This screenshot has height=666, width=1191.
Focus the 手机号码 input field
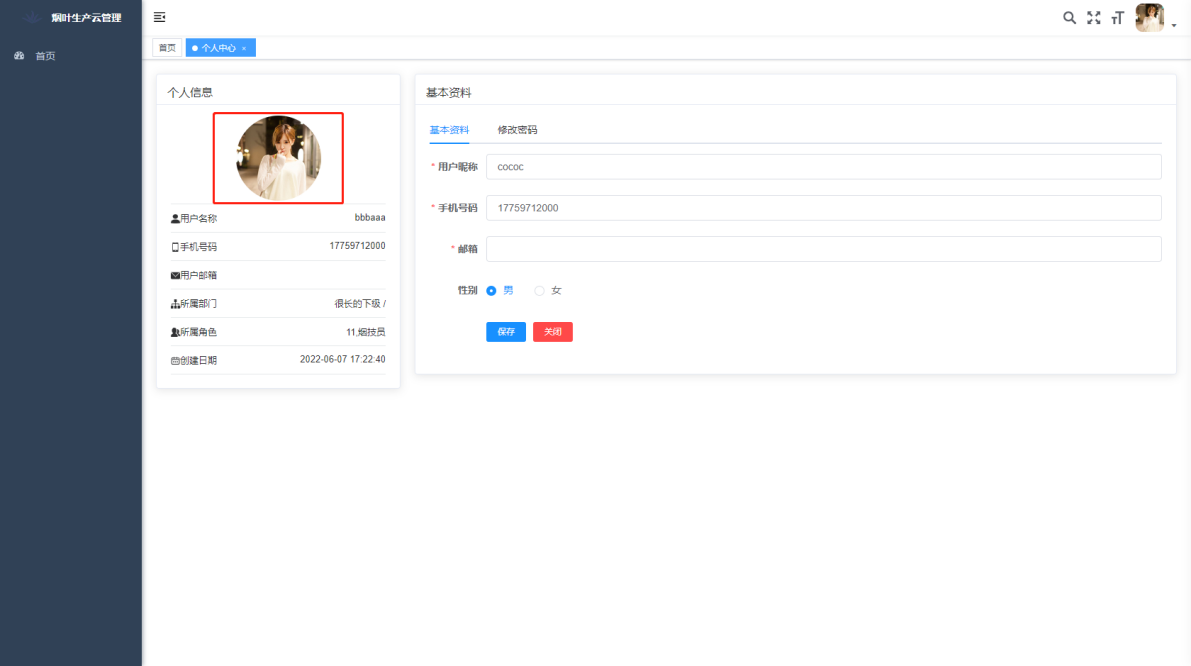pyautogui.click(x=823, y=208)
